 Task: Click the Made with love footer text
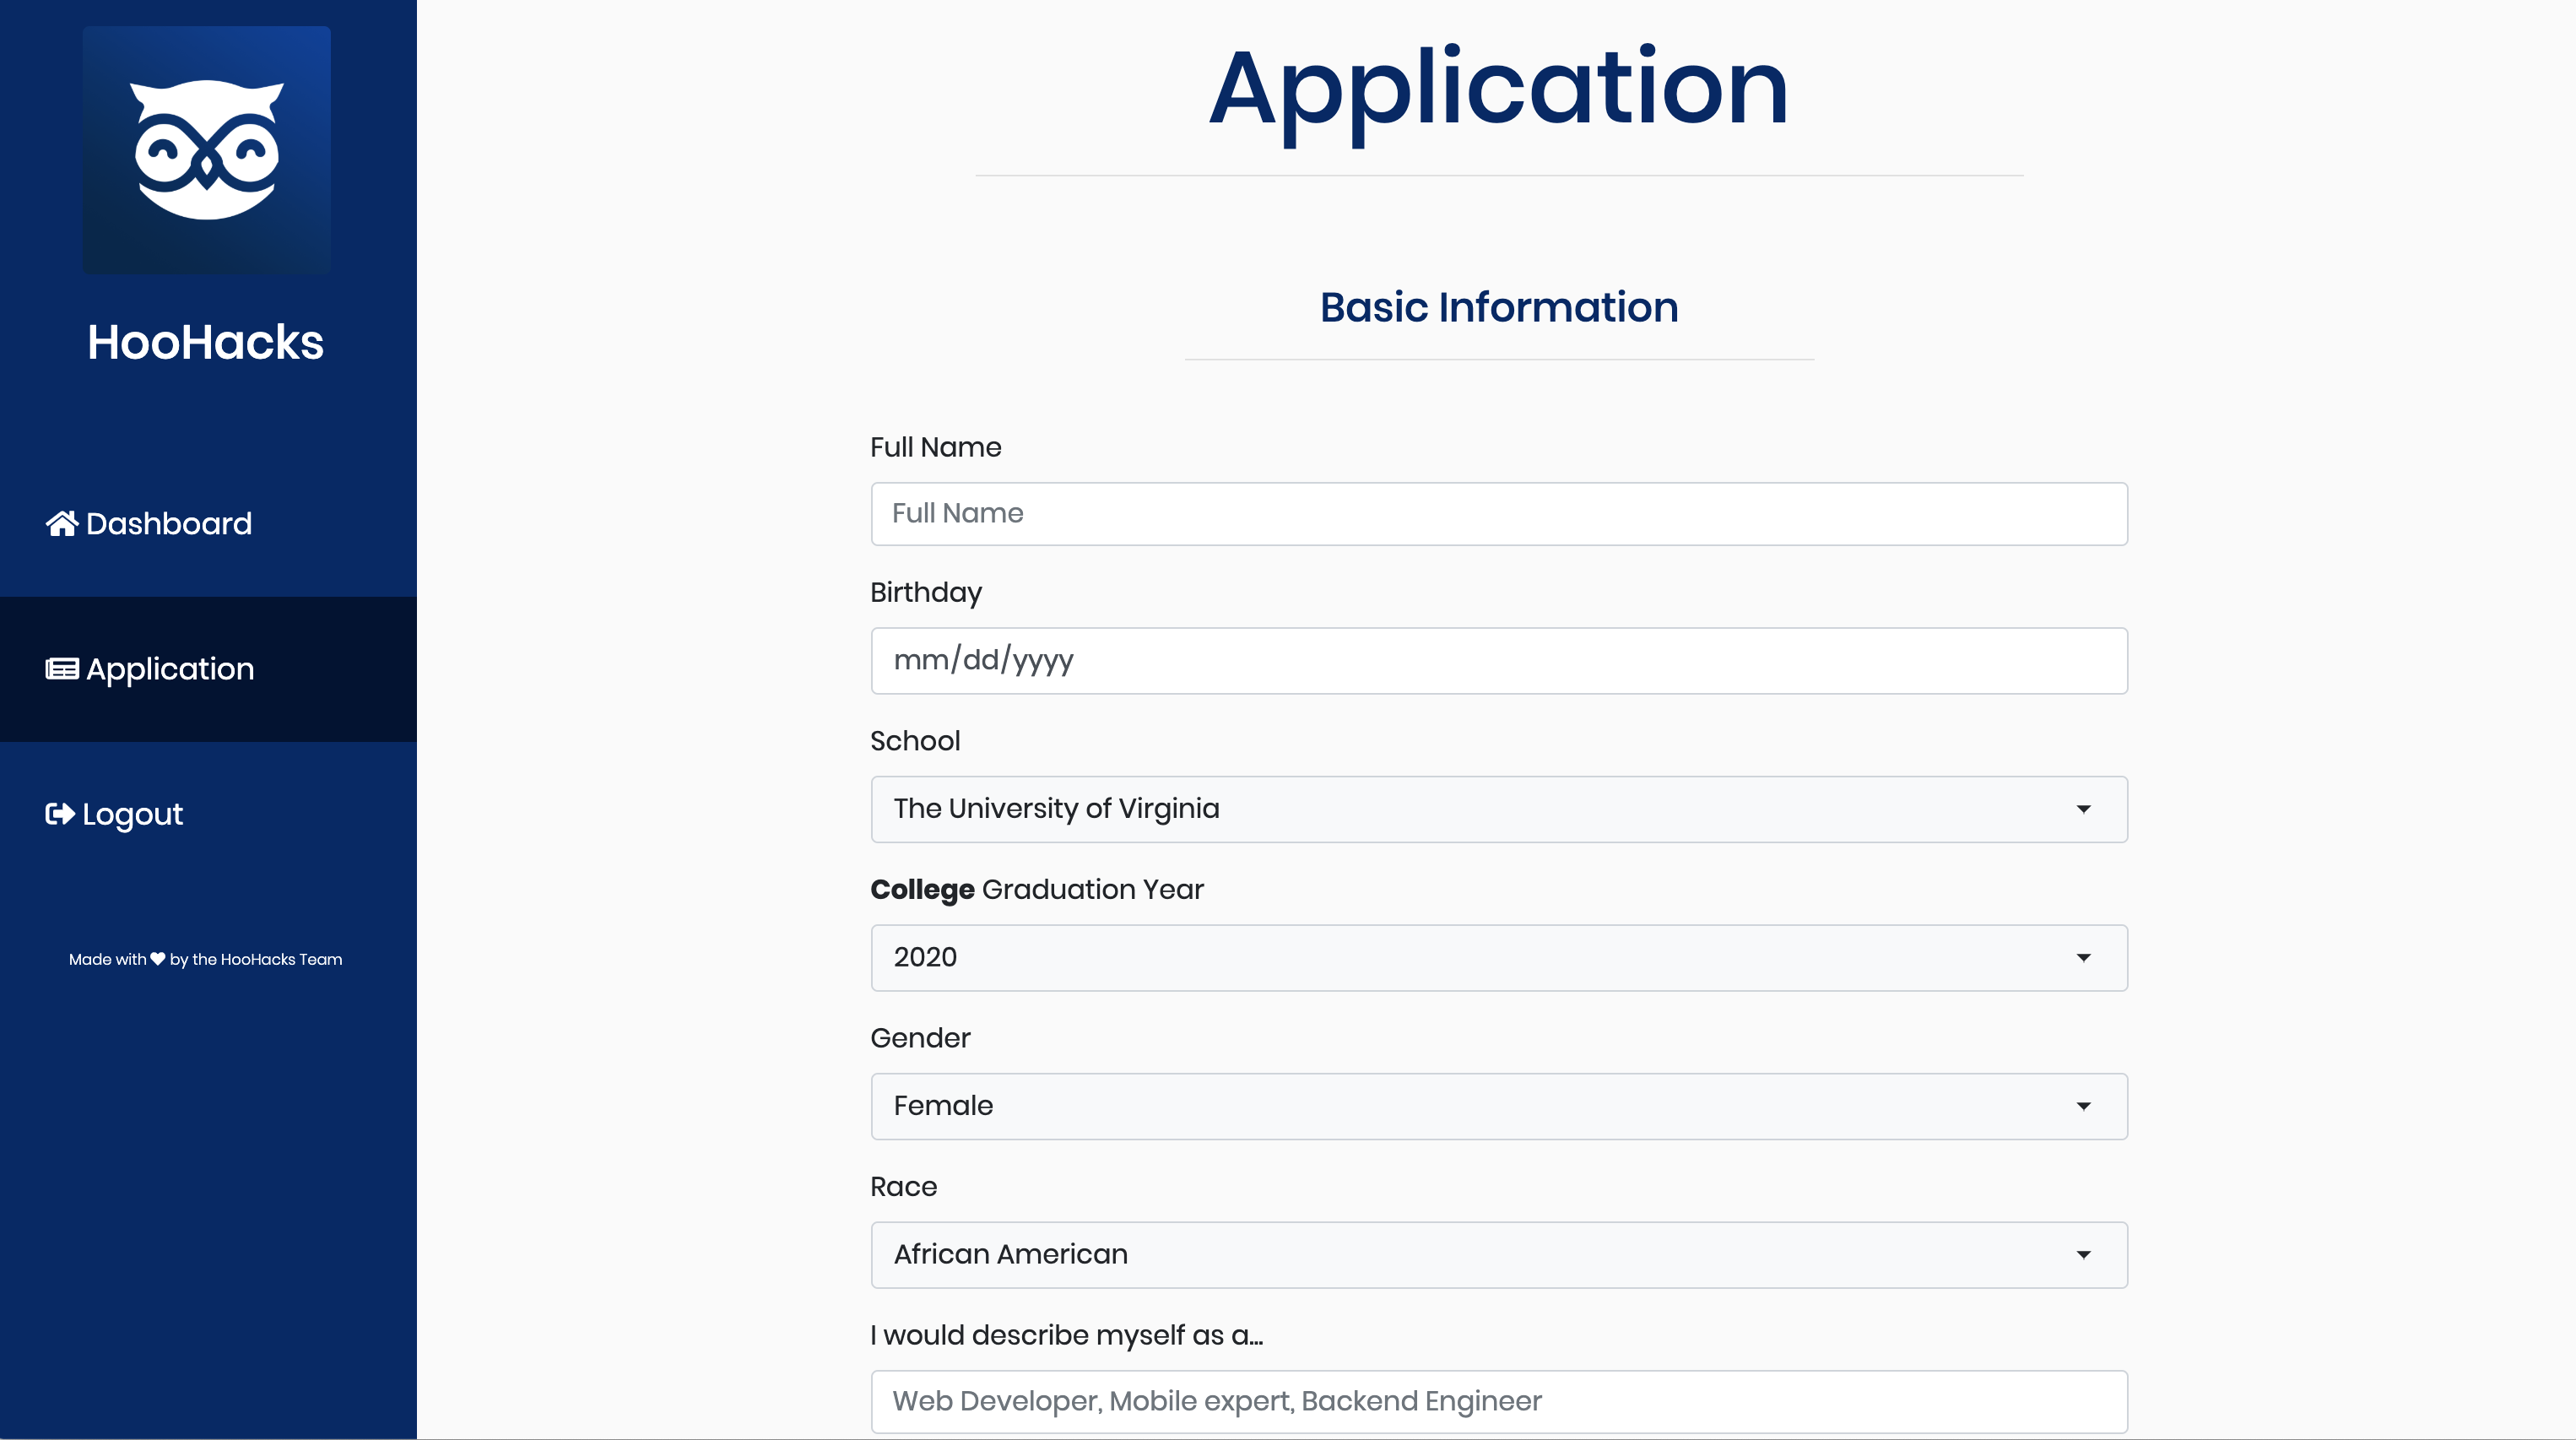[x=205, y=959]
